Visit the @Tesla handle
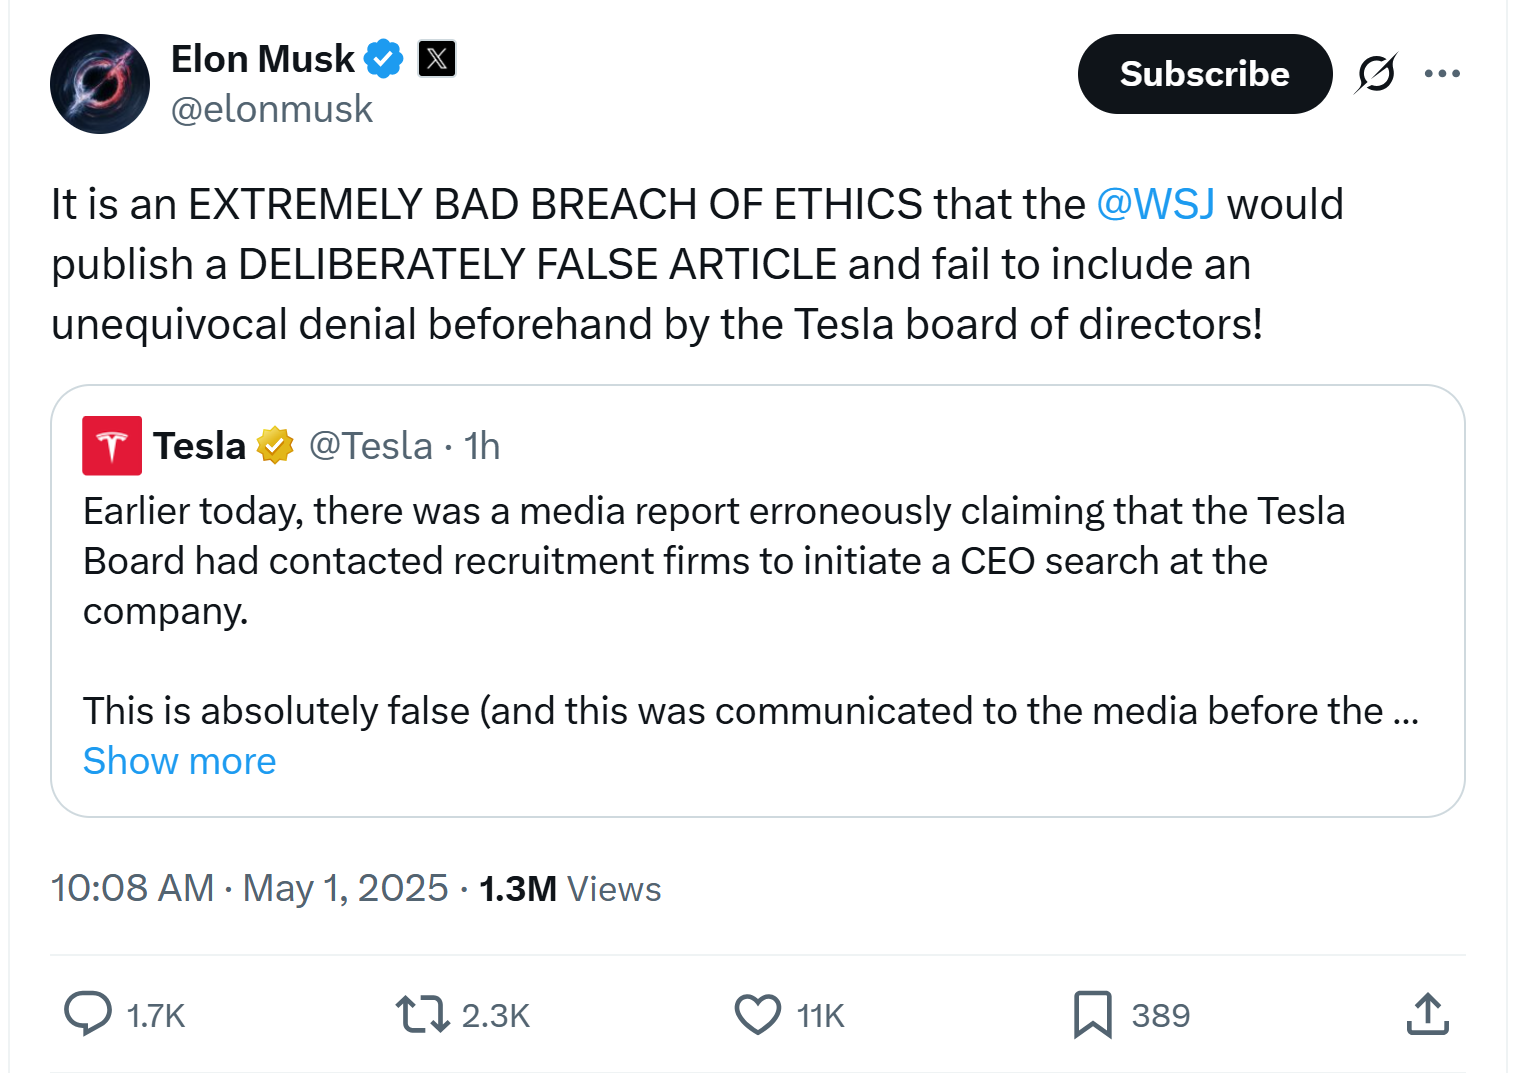 click(x=371, y=445)
